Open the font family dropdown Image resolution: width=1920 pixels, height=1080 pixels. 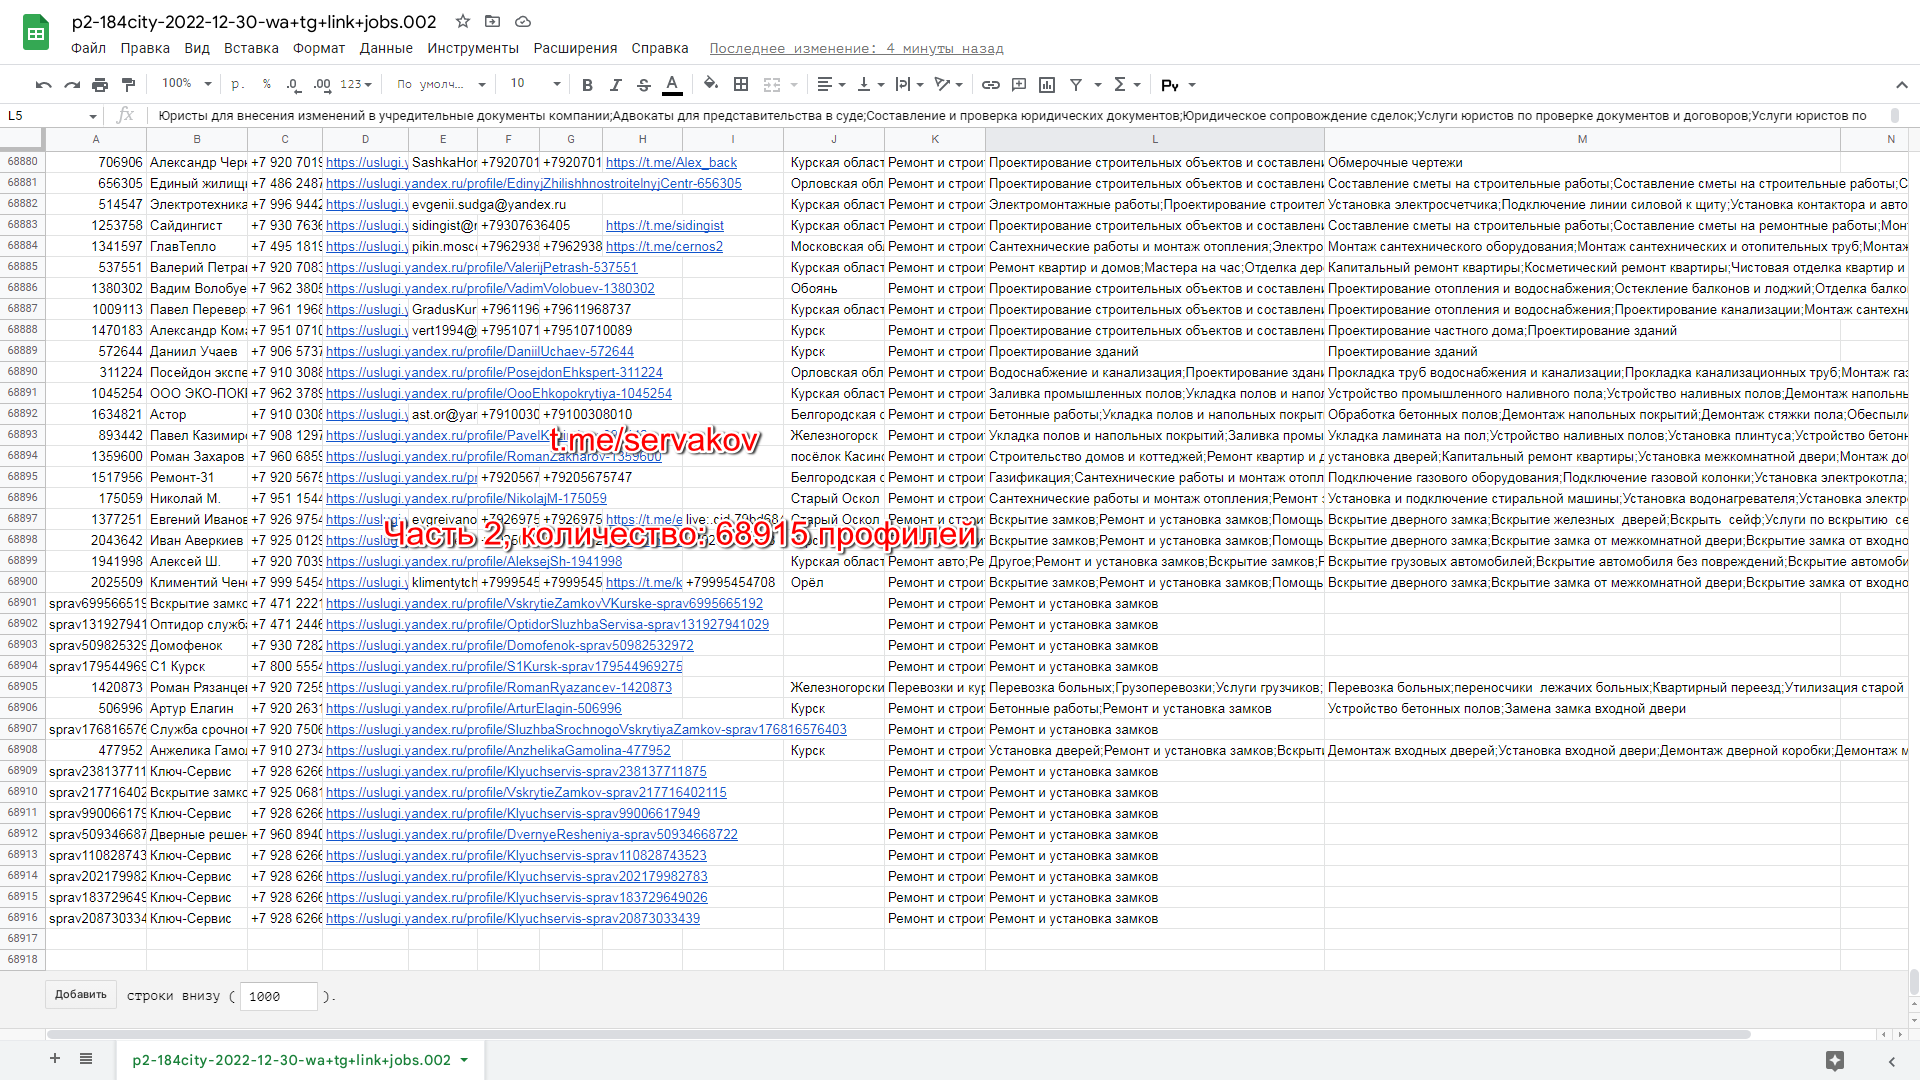(x=441, y=85)
